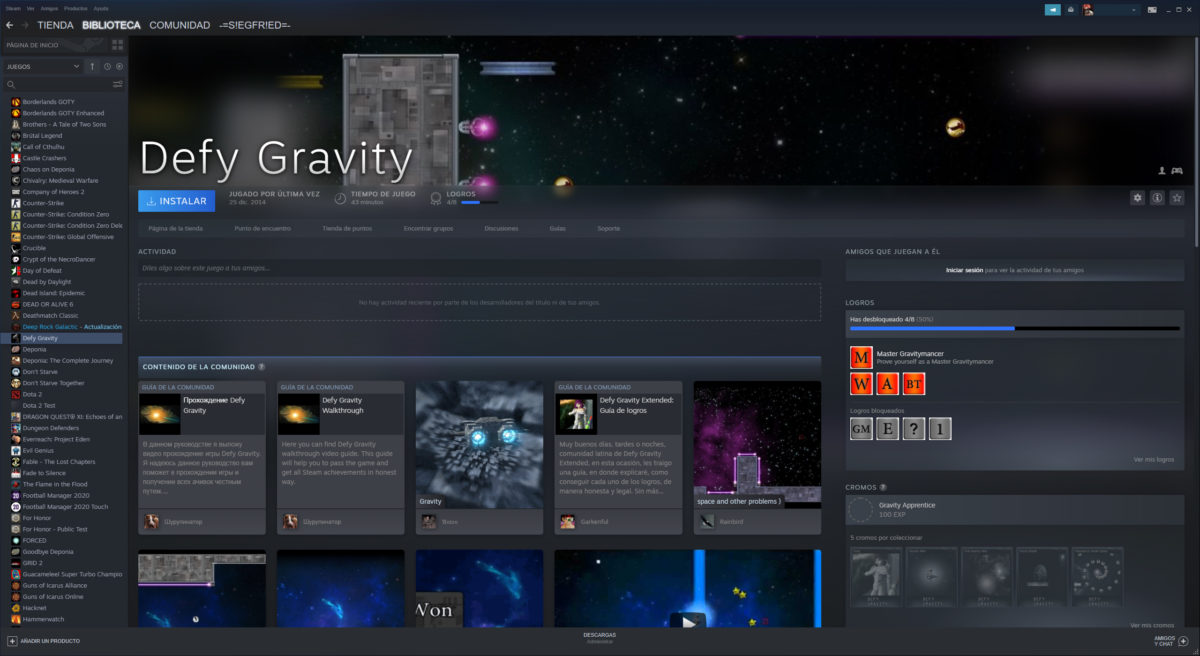Image resolution: width=1200 pixels, height=656 pixels.
Task: Open the game information icon
Action: click(x=1157, y=198)
